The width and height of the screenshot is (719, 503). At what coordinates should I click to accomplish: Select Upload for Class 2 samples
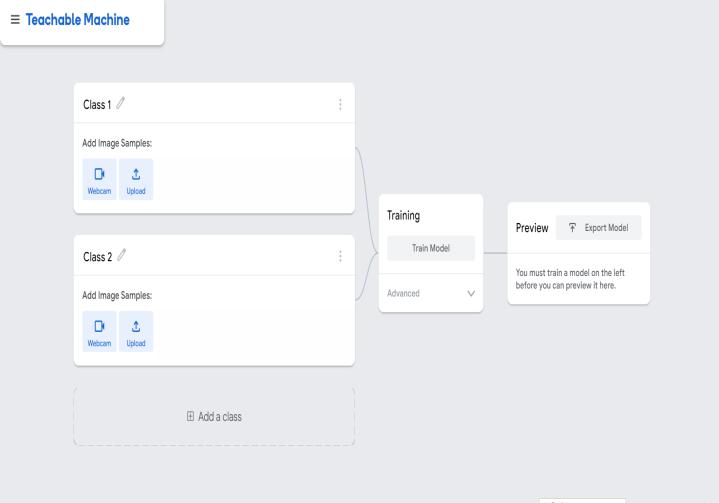point(136,331)
